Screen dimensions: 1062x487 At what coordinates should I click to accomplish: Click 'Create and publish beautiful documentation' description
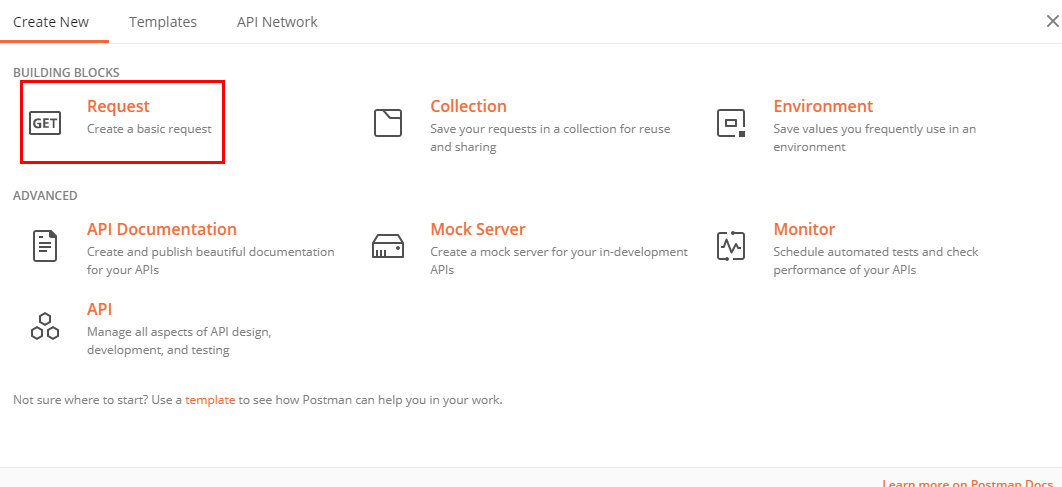click(x=211, y=260)
